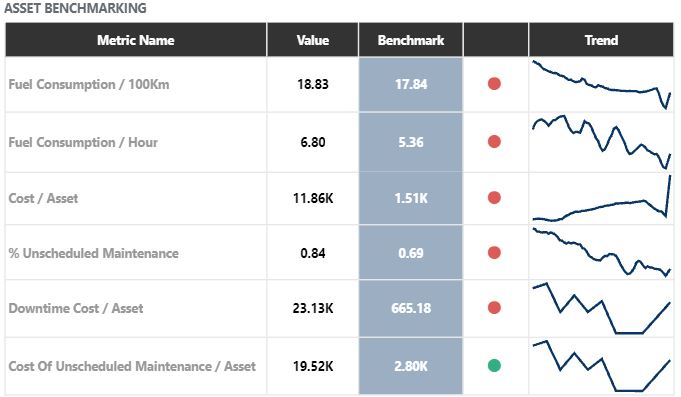The height and width of the screenshot is (397, 681).
Task: Sort by the Metric Name column header
Action: 136,40
